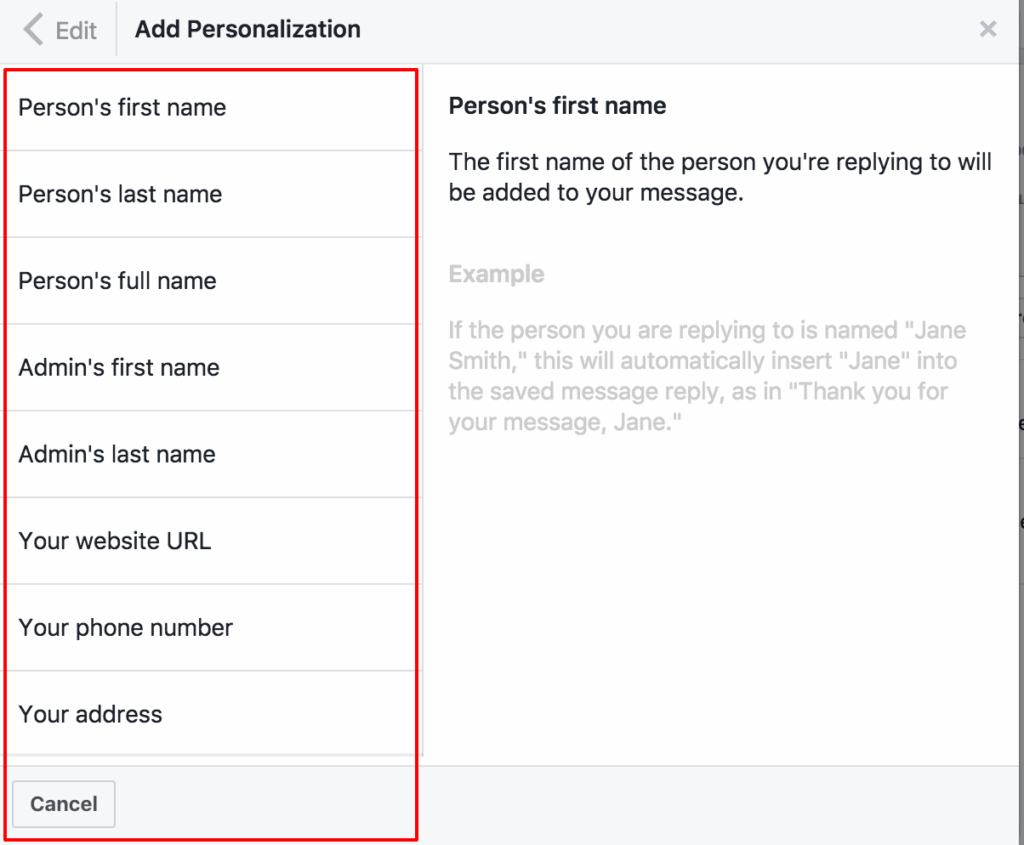Close the Add Personalization dialog

pos(988,29)
